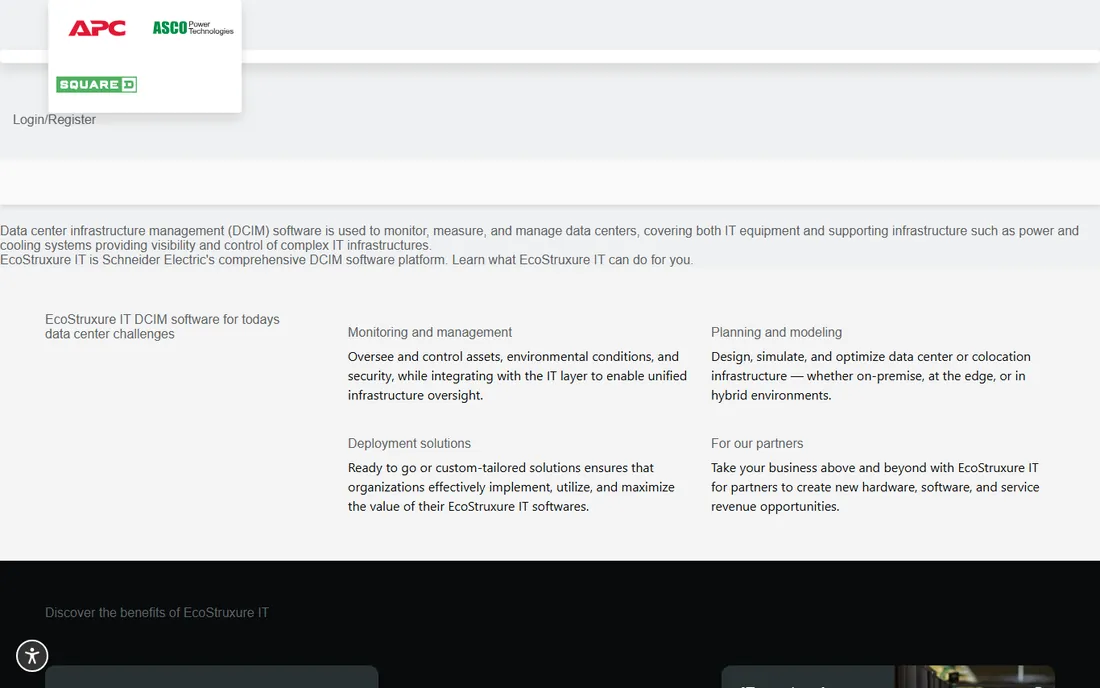Click the DCIM software introduction paragraph
Image resolution: width=1100 pixels, height=688 pixels.
click(x=539, y=238)
